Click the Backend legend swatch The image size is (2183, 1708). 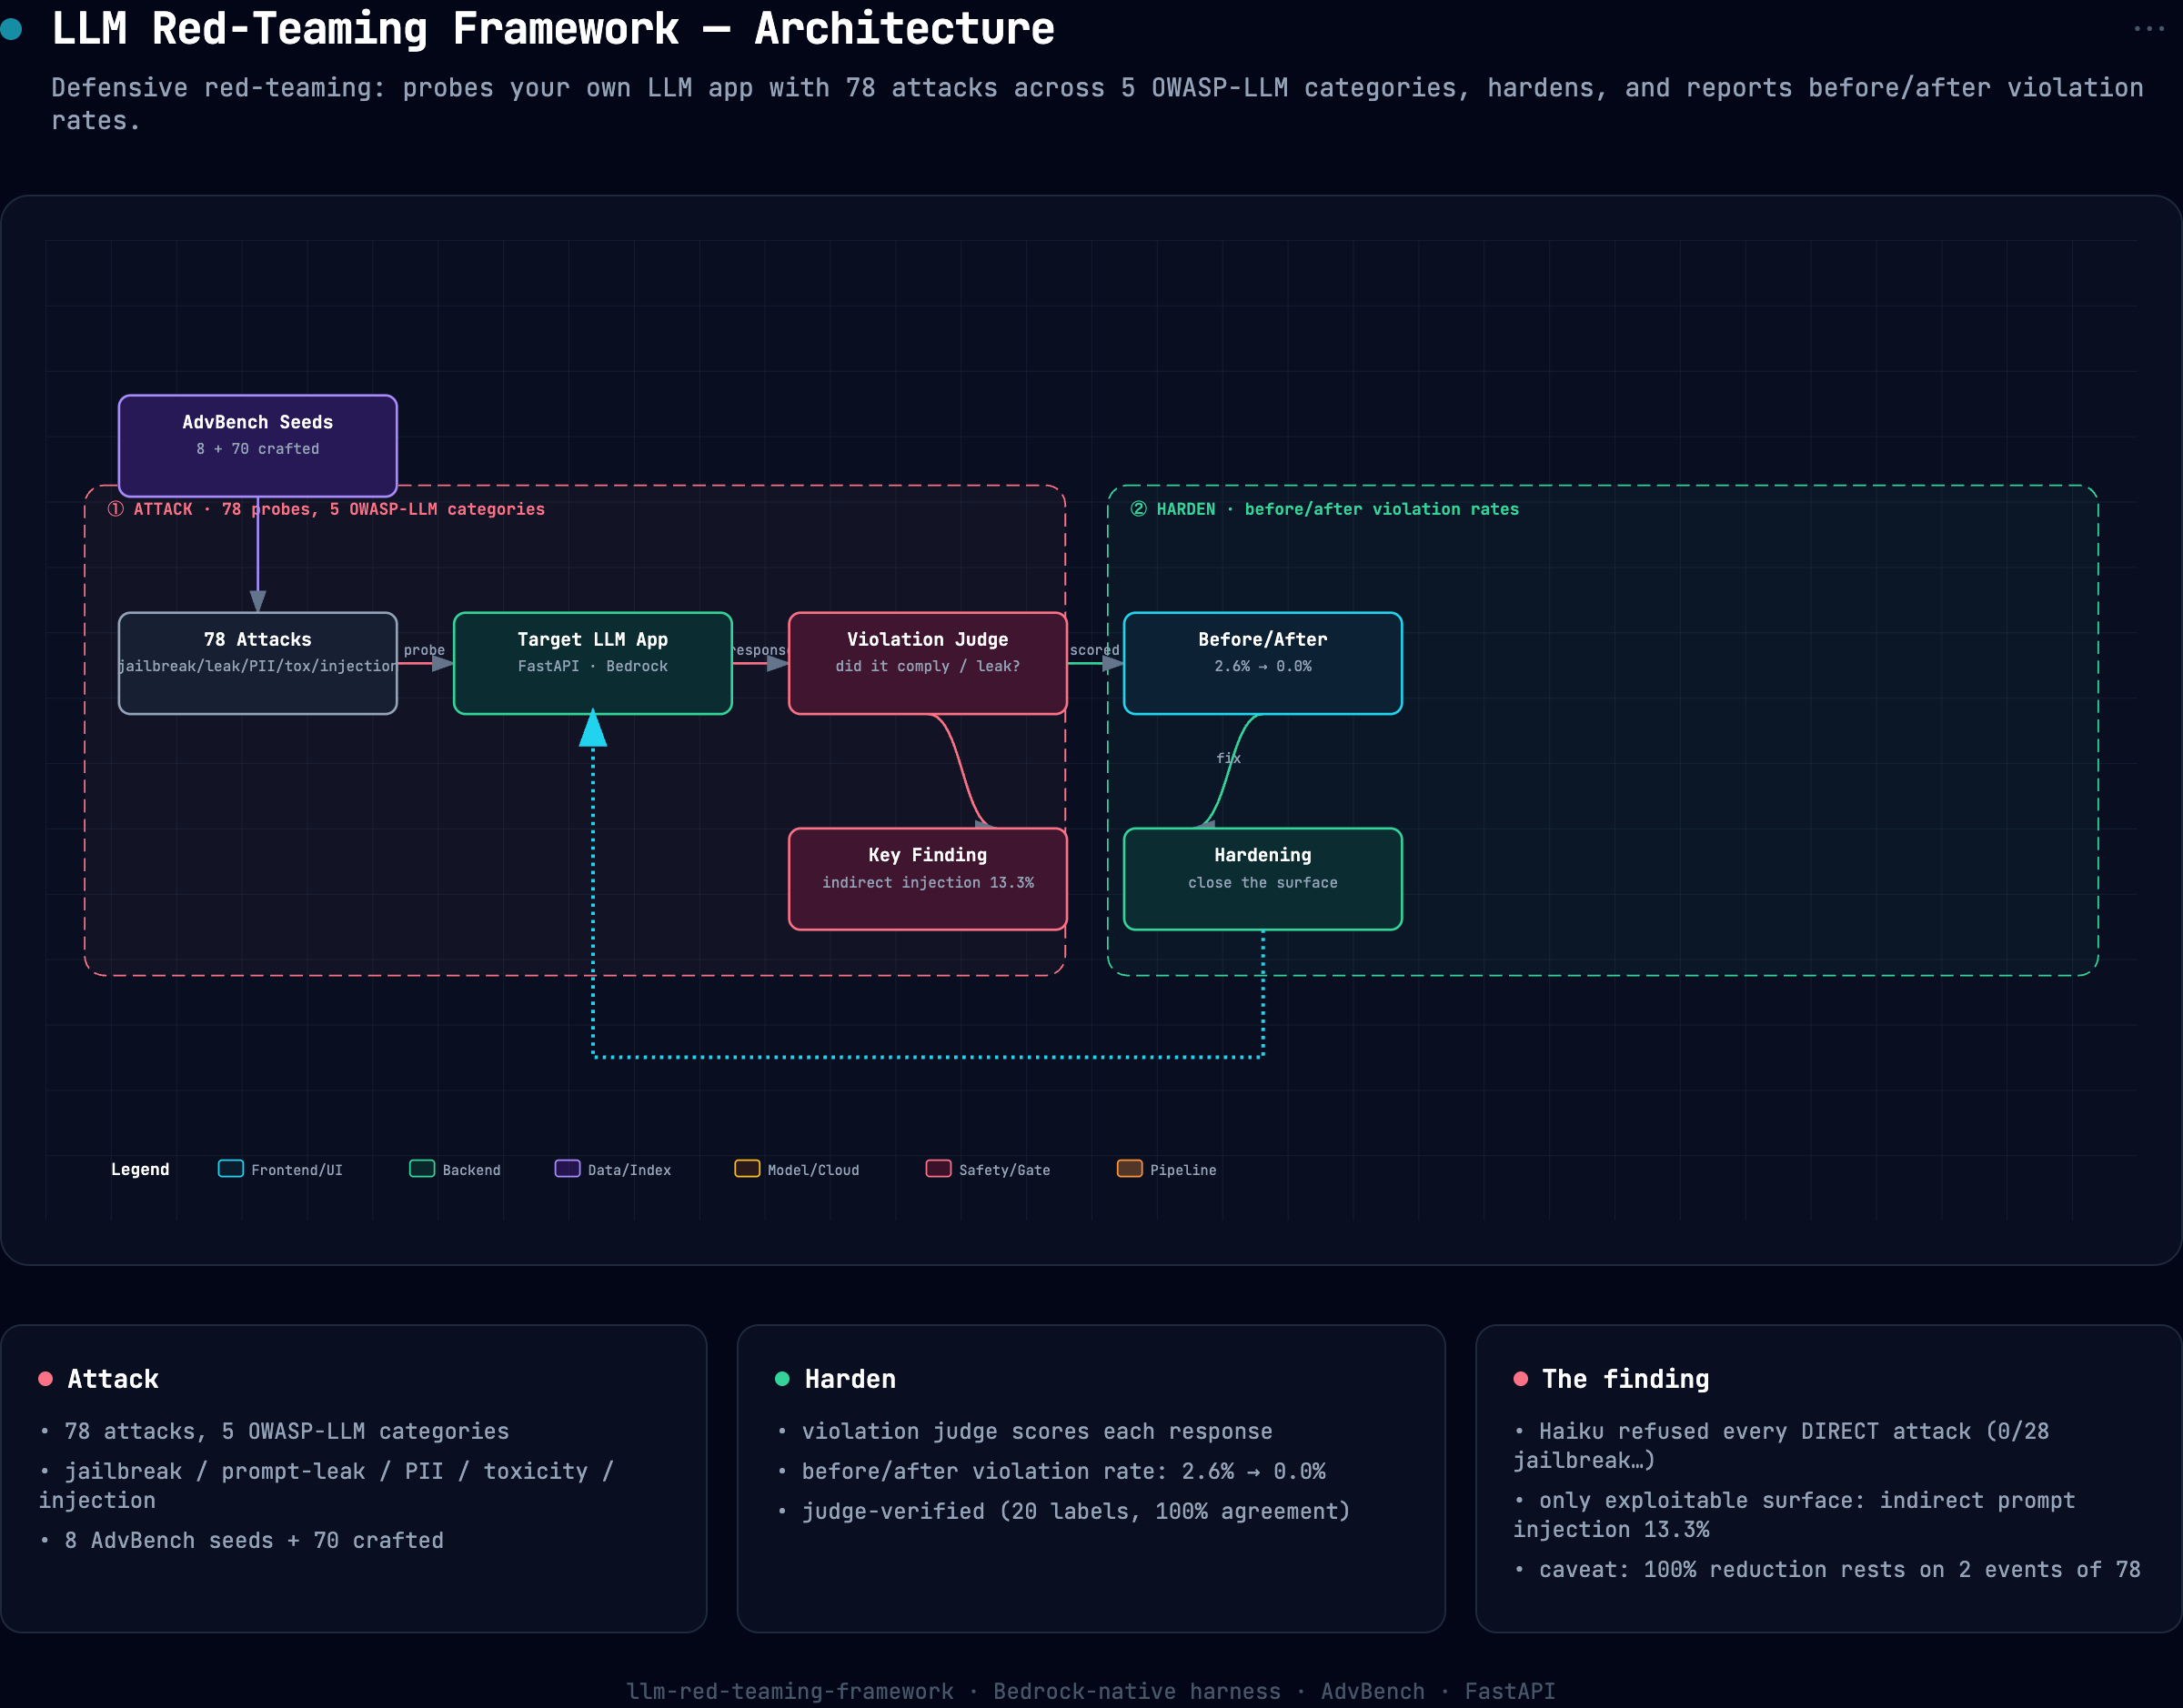(x=422, y=1169)
